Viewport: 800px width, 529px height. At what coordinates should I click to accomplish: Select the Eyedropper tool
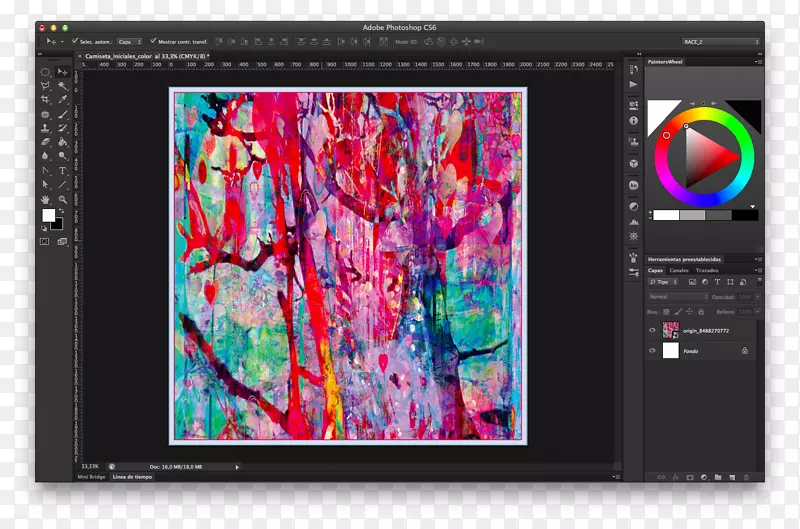(62, 100)
